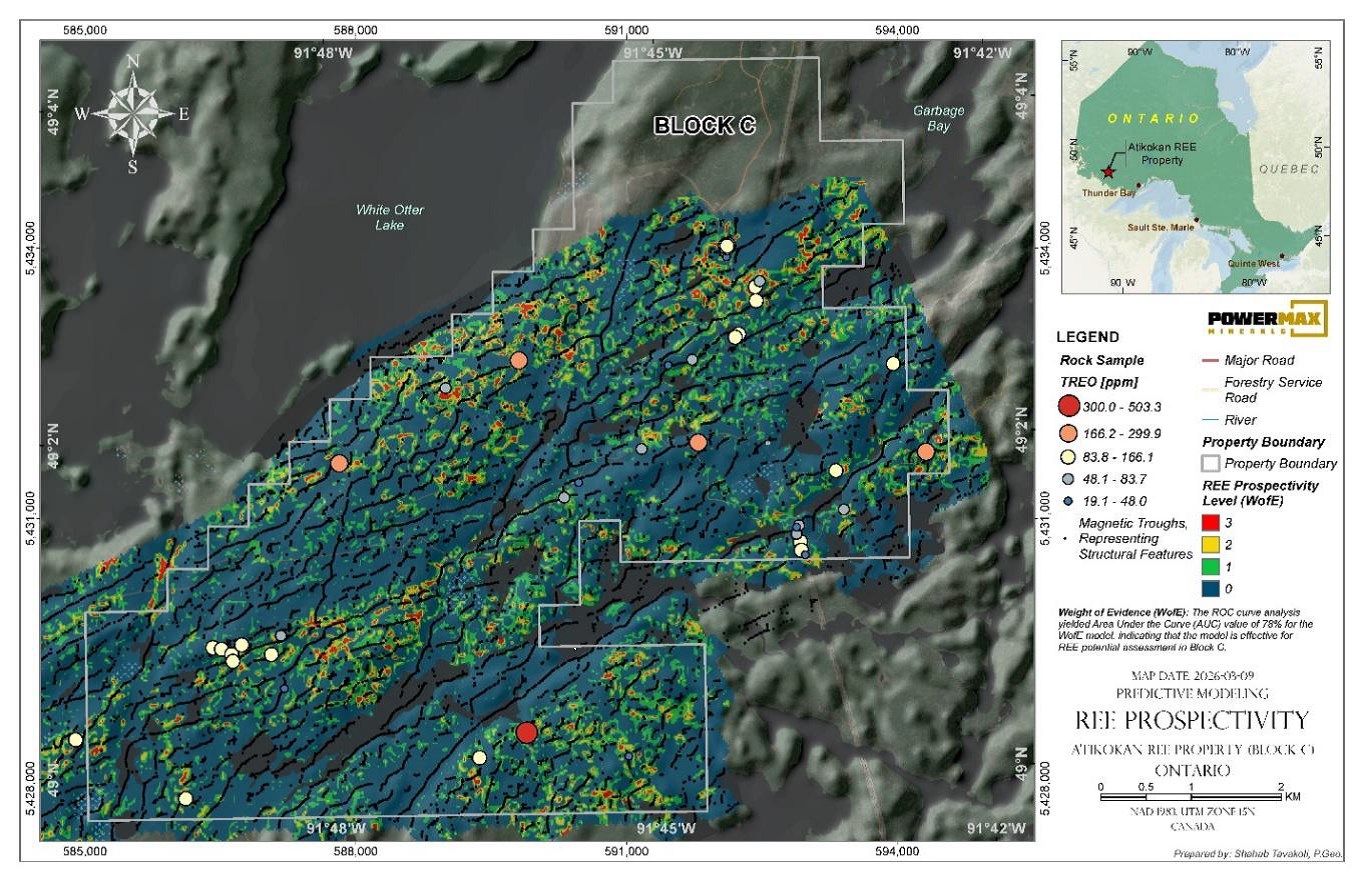Viewport: 1364px width, 881px height.
Task: Click the BLOCK C map label
Action: 704,126
